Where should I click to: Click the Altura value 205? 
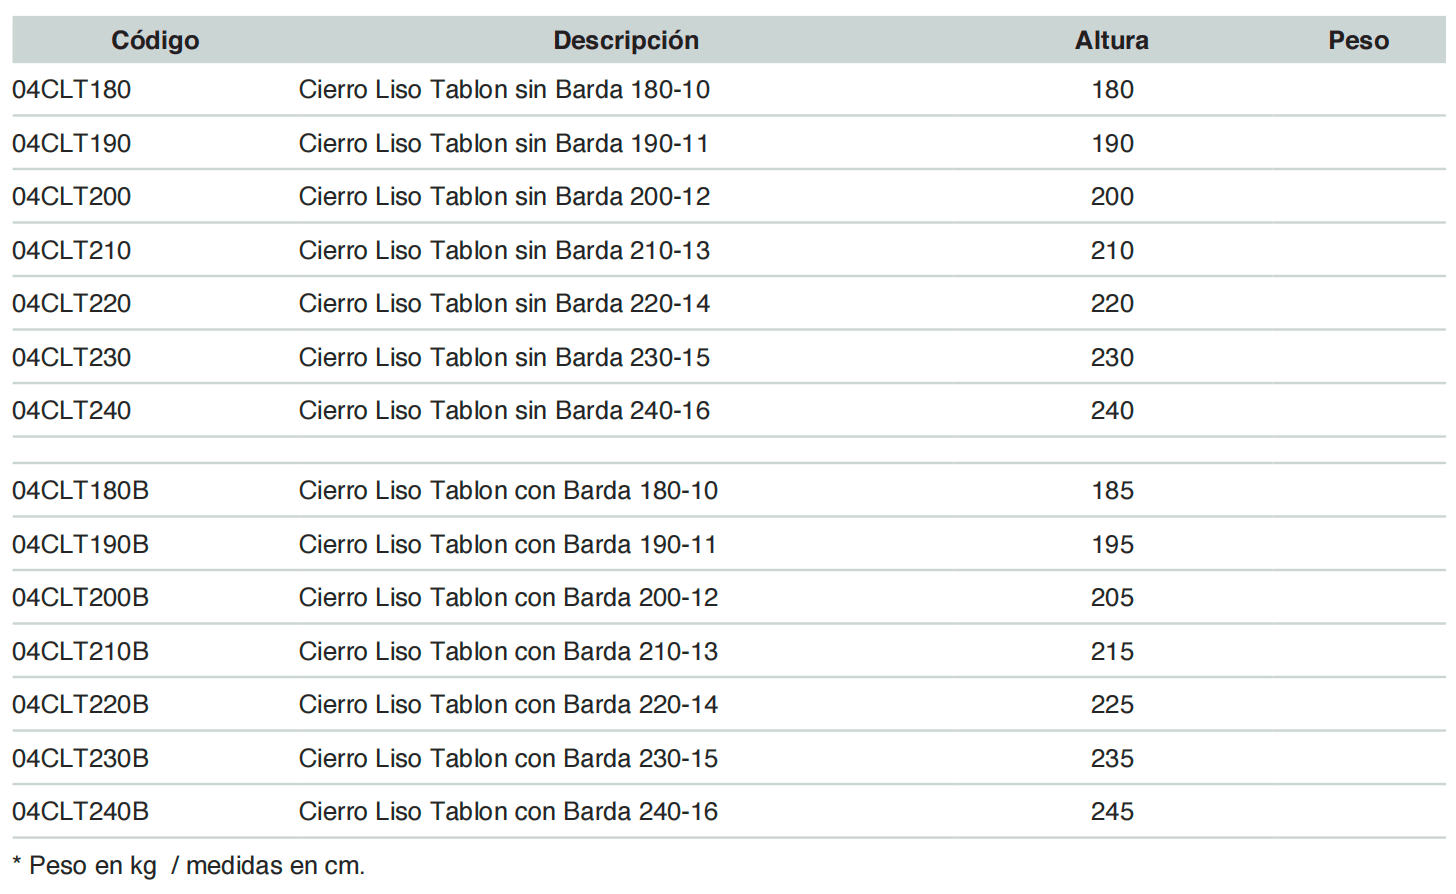tap(1112, 598)
